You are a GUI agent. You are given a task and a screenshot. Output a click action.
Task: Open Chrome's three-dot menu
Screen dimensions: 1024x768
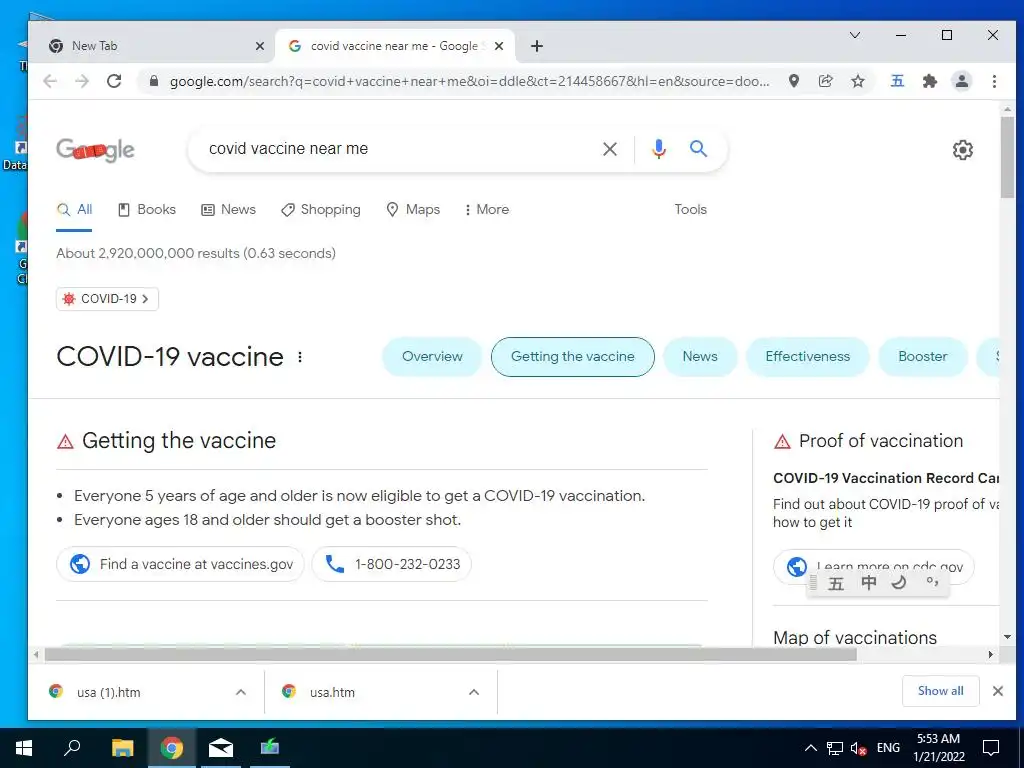pos(994,81)
